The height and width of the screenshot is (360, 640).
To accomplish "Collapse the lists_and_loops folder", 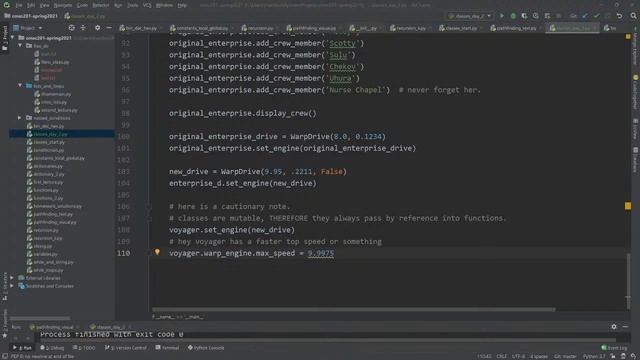I will click(x=20, y=86).
